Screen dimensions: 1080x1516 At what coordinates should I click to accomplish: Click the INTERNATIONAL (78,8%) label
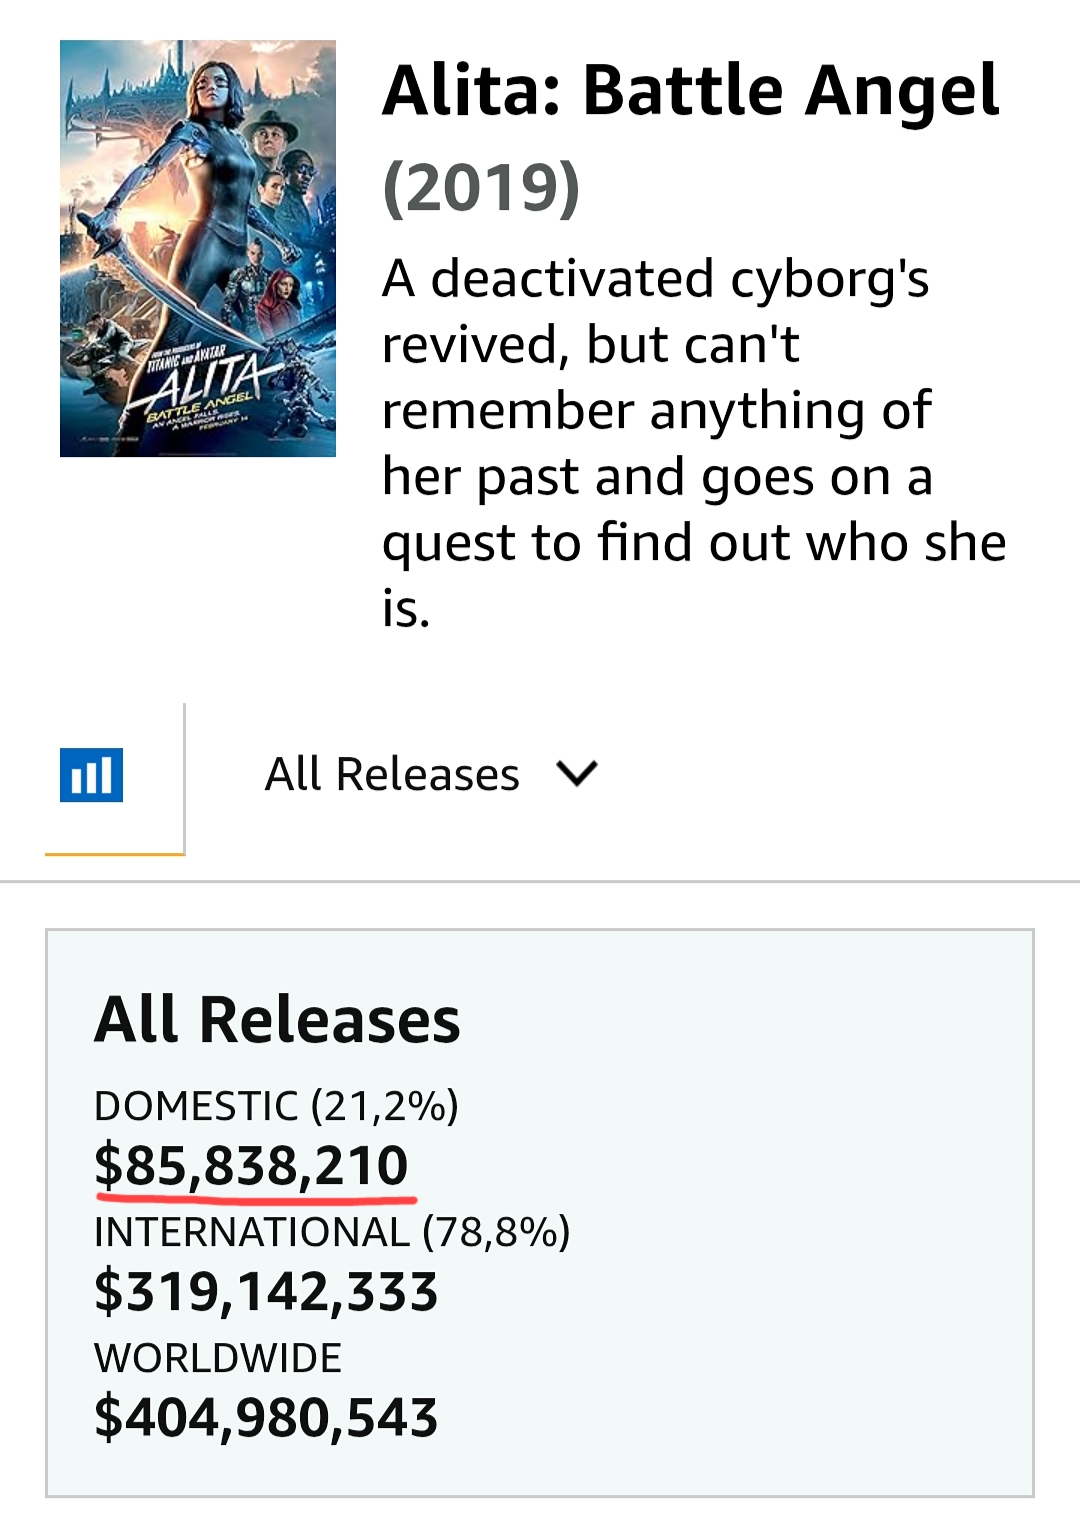332,1232
